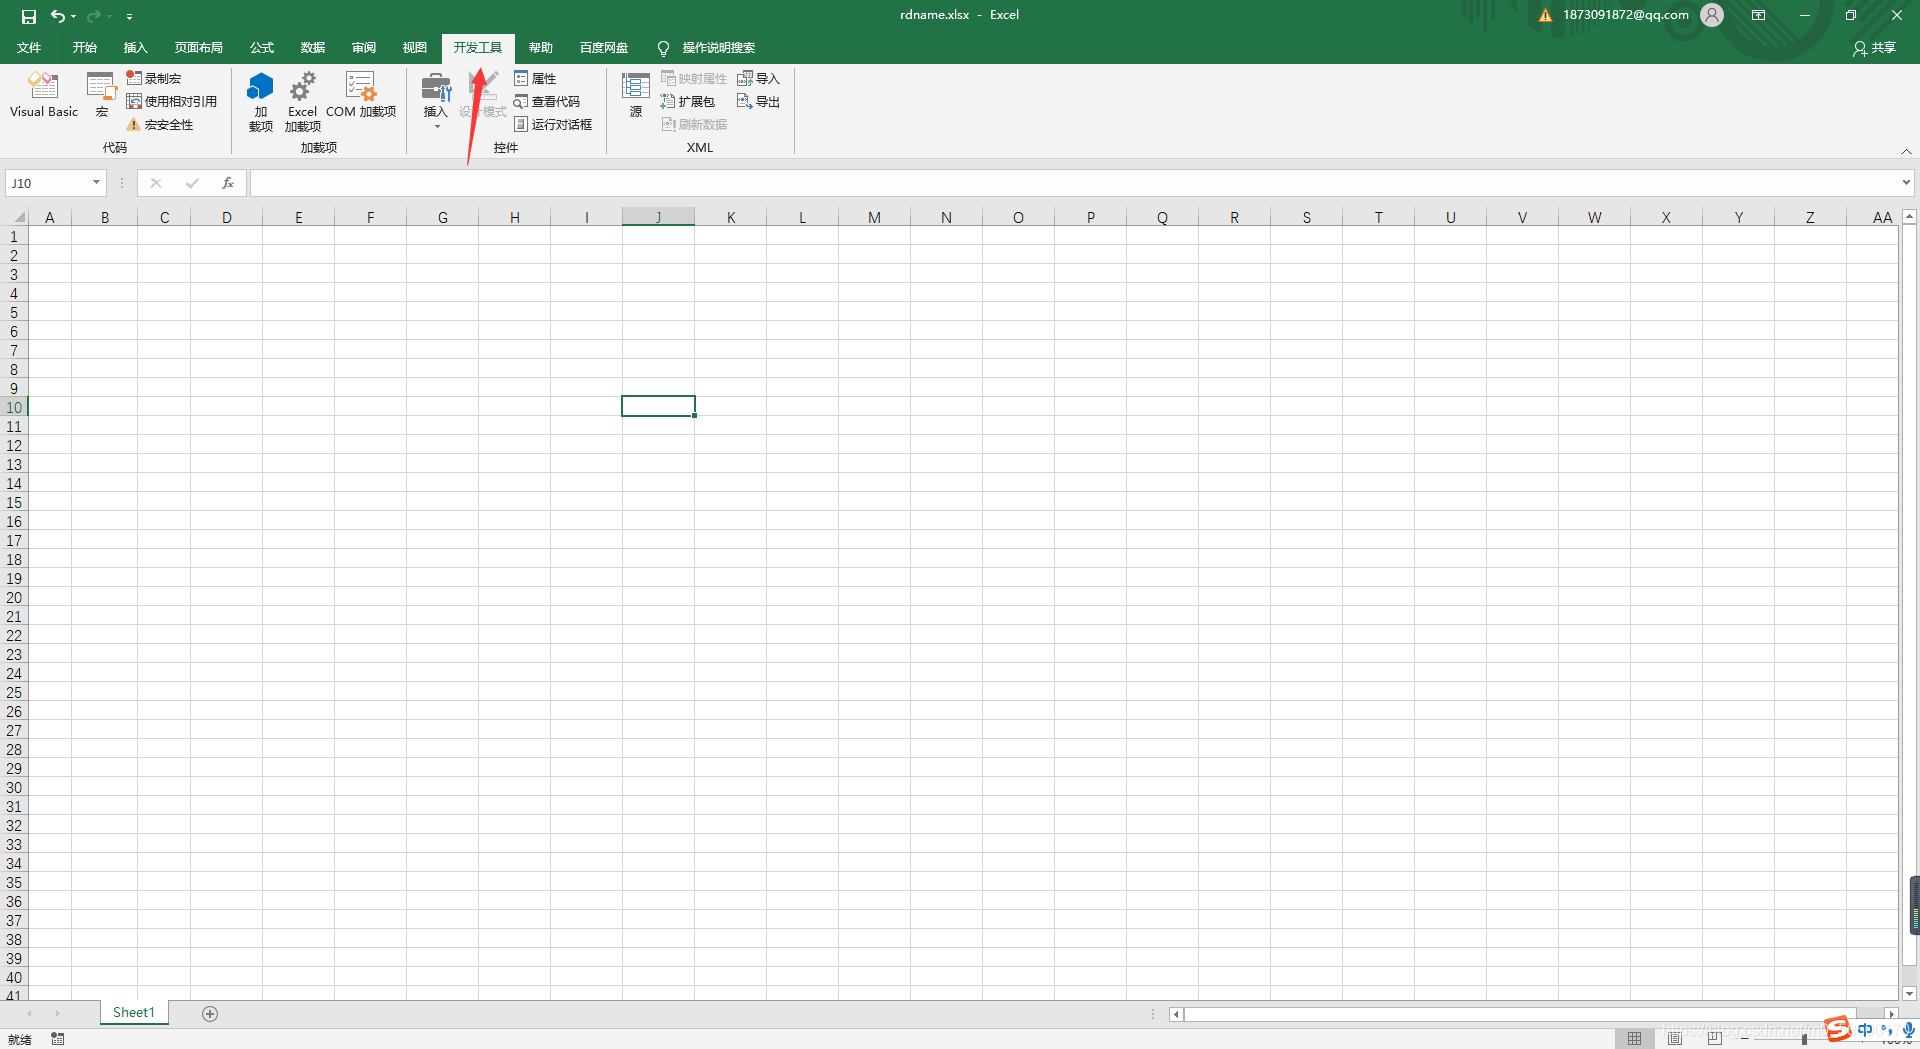Click the account warning triangle icon

point(1545,15)
